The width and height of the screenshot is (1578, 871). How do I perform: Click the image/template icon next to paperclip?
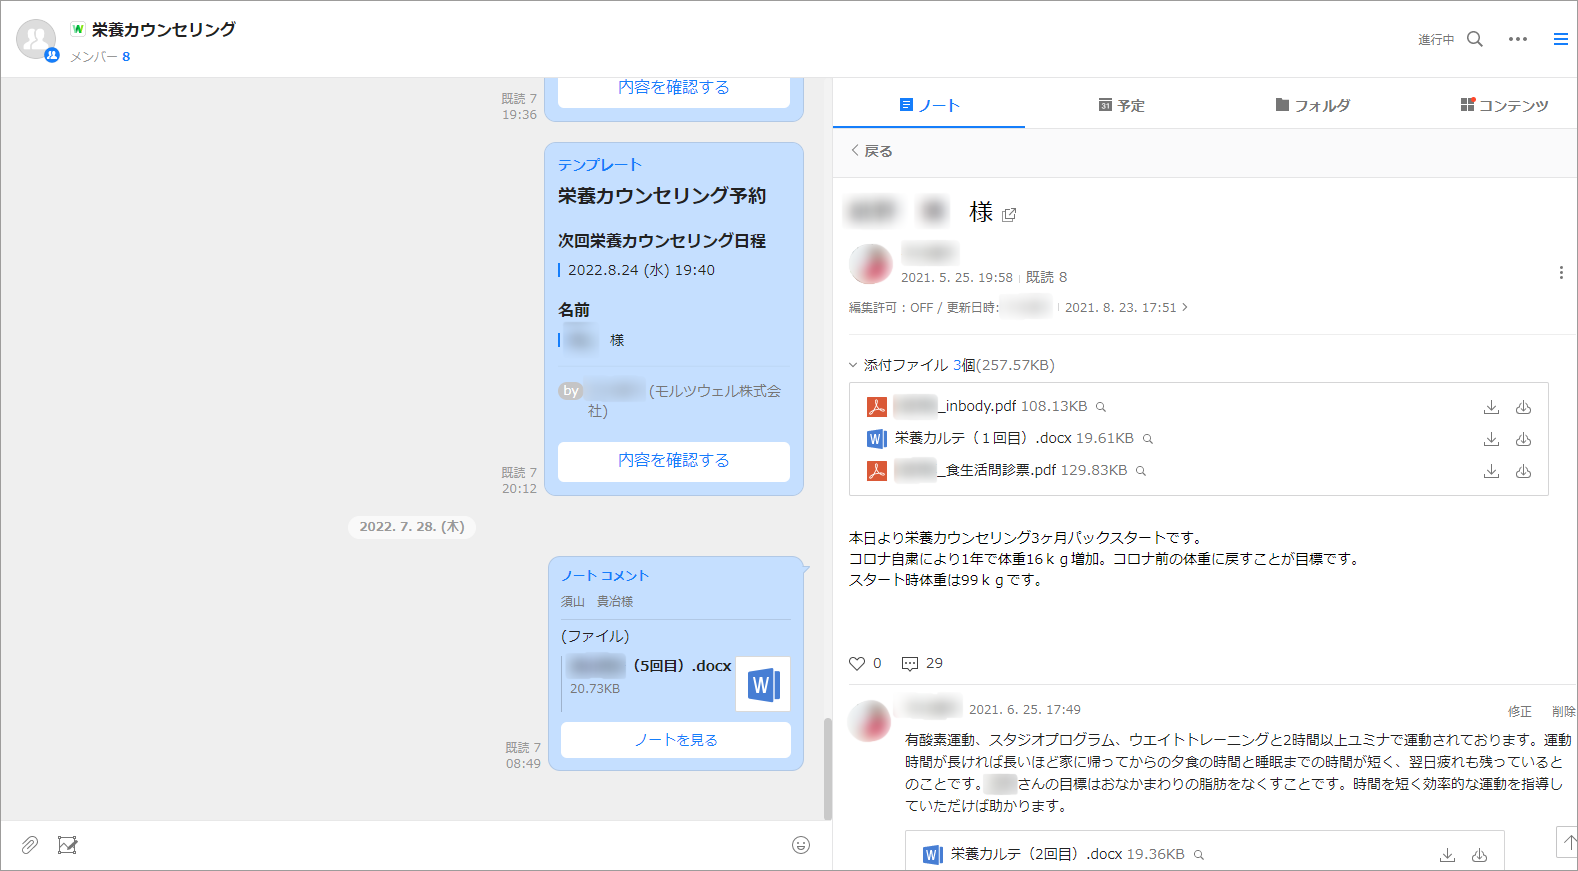click(x=67, y=845)
